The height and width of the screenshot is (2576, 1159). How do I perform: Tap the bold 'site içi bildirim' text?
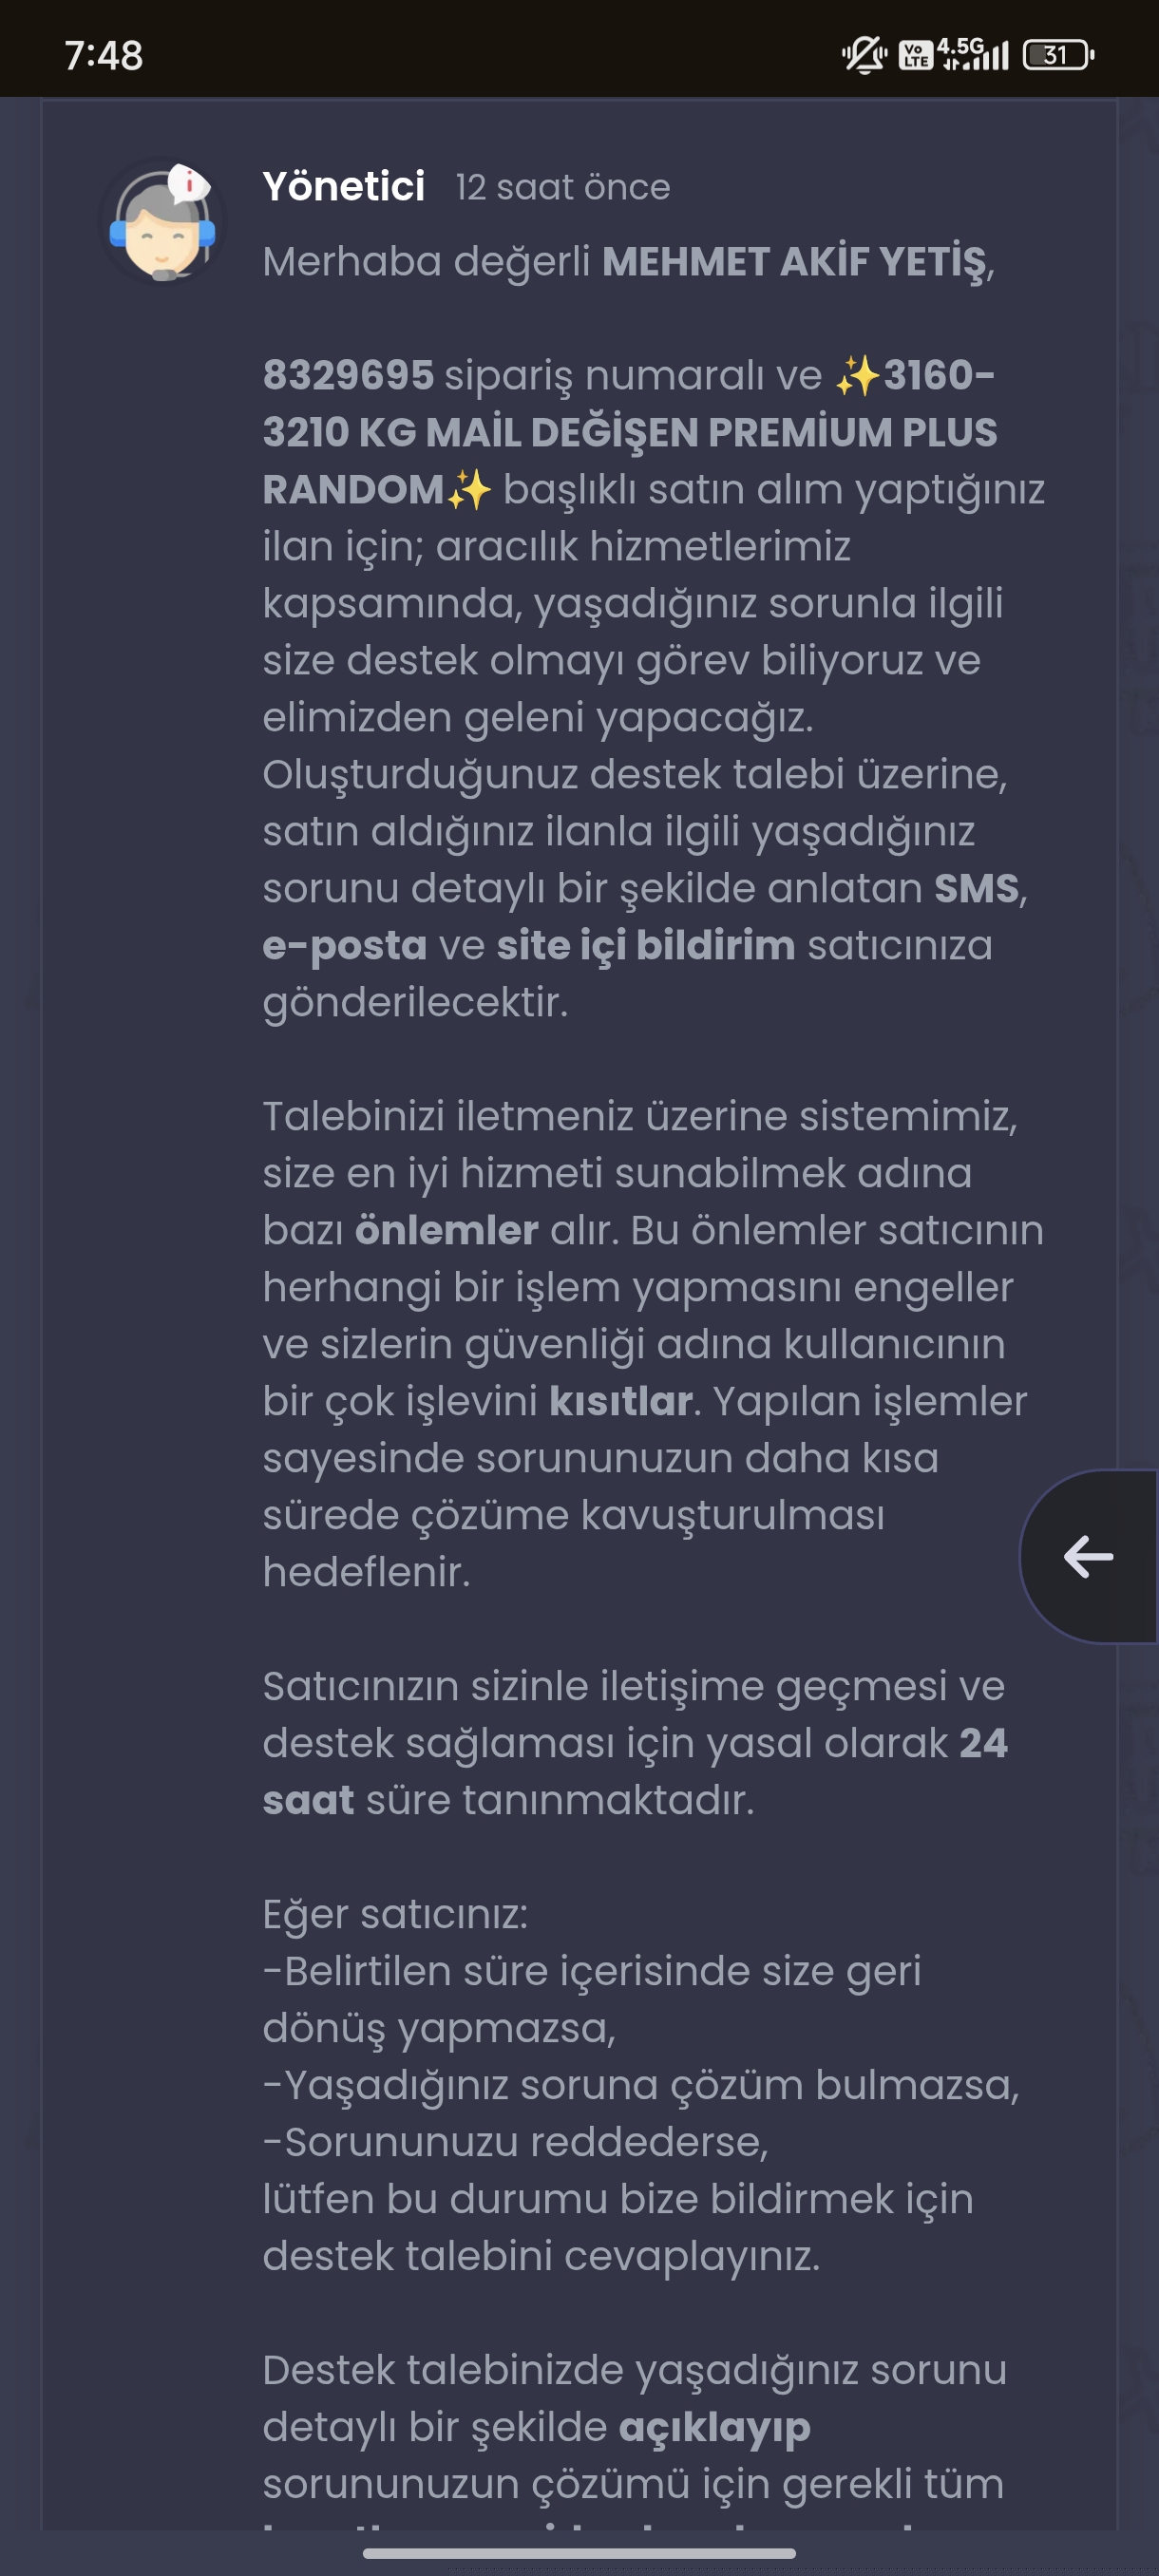point(646,945)
